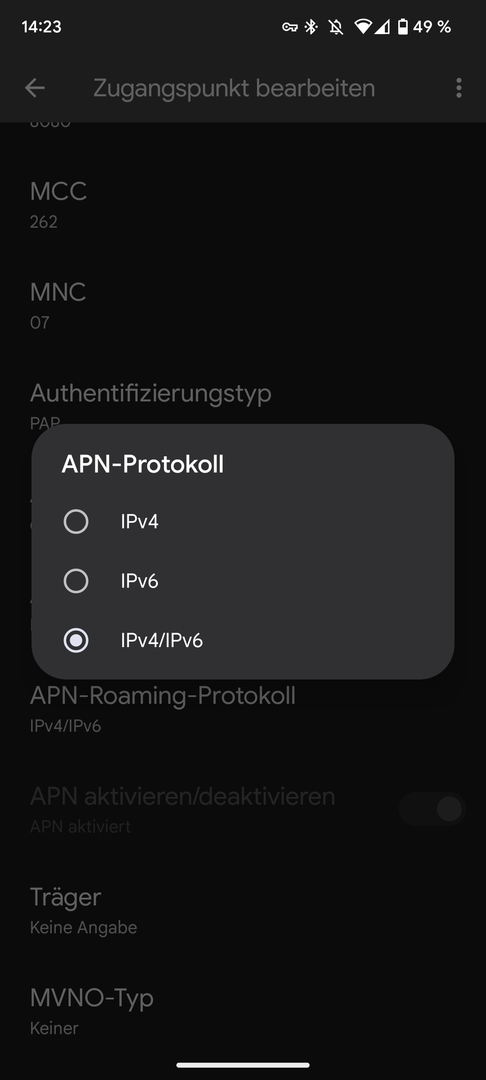Image resolution: width=486 pixels, height=1080 pixels.
Task: Tap the muted notifications bell icon
Action: [x=336, y=27]
